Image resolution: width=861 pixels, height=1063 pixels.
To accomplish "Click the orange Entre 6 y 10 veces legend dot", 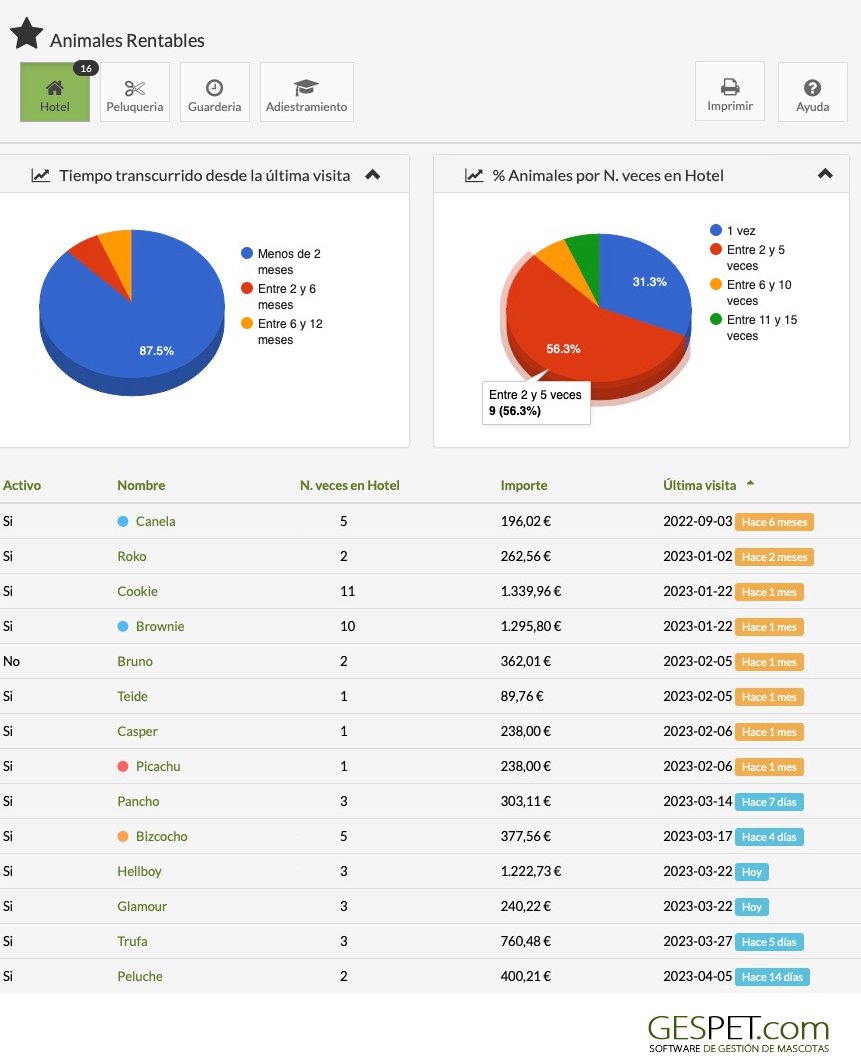I will 716,285.
